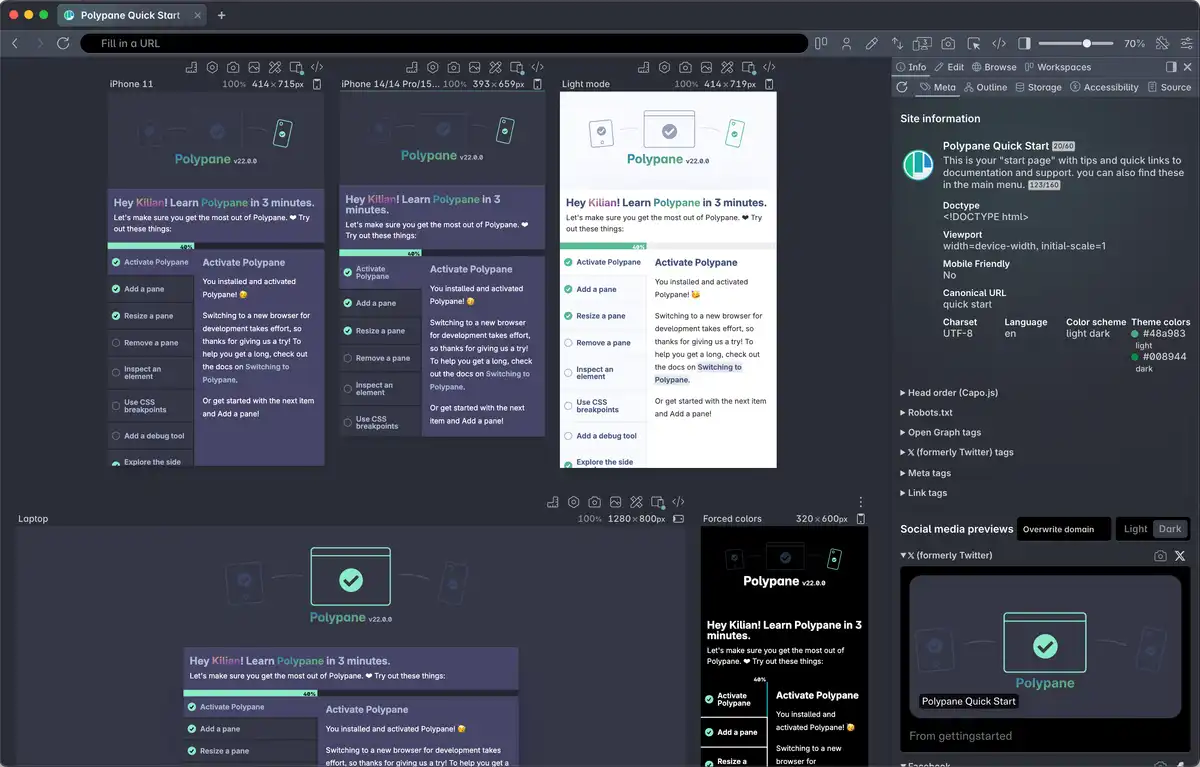The image size is (1200, 767).
Task: Click the 'Fill in a URL' address field
Action: [x=443, y=44]
